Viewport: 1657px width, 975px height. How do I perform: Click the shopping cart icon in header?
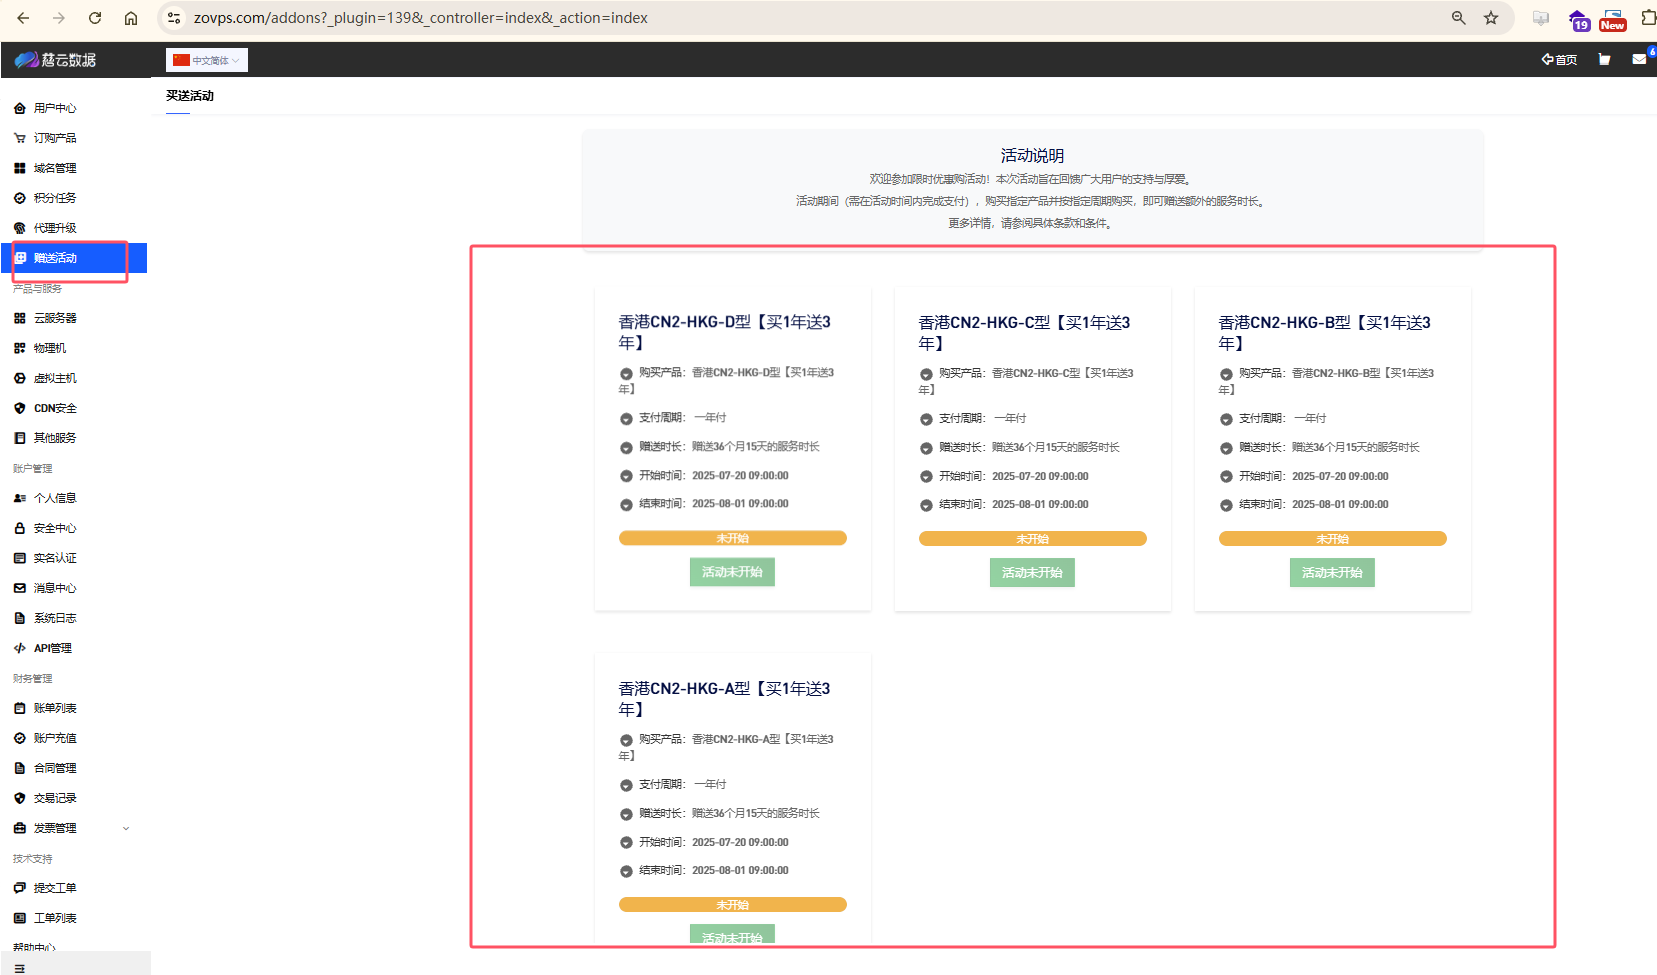pos(1604,60)
